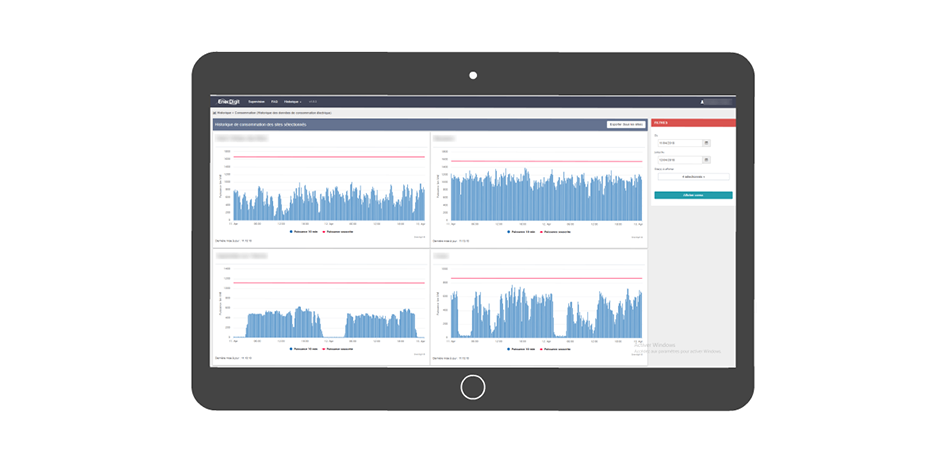Open the sites selection dropdown in filters

692,177
